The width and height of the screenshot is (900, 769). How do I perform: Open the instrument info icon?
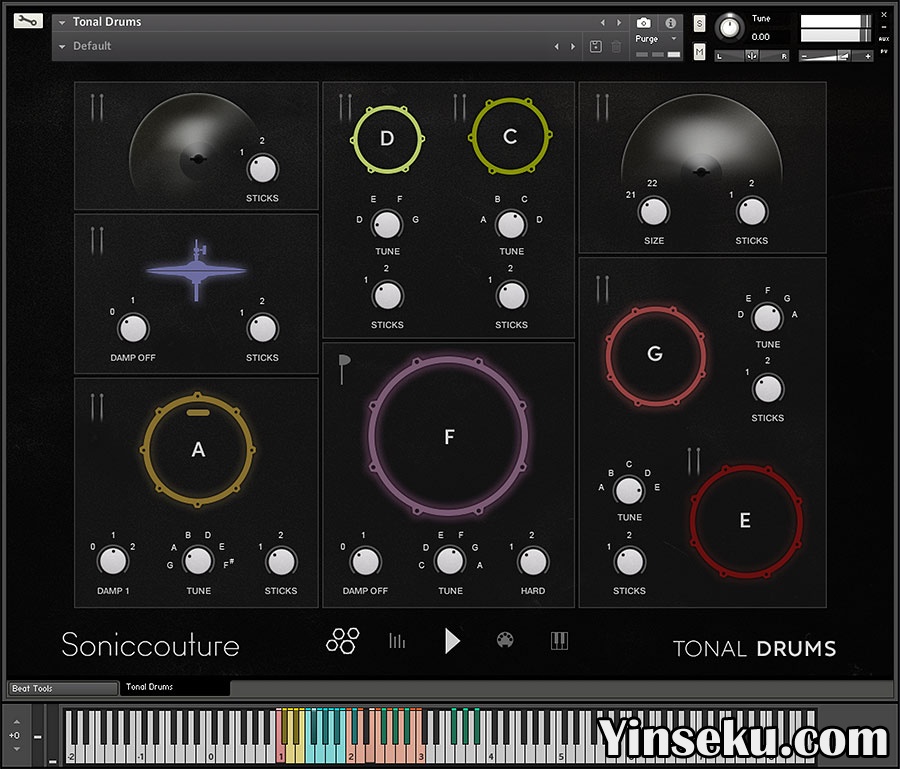(671, 22)
